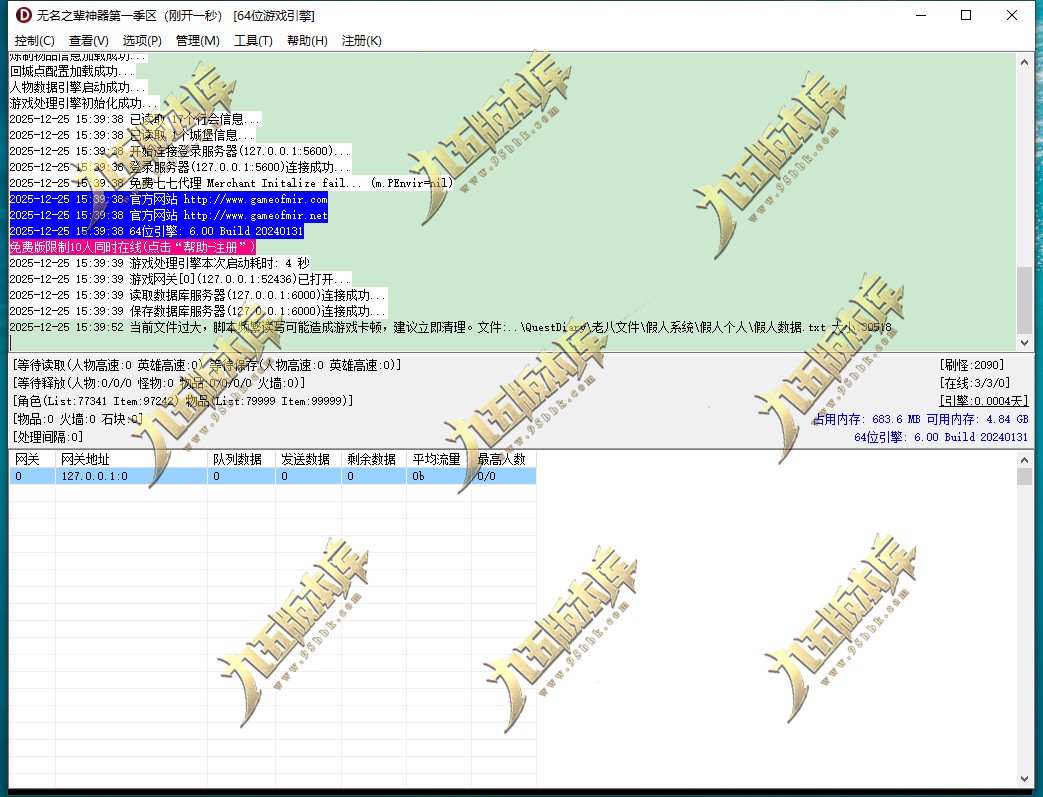Viewport: 1043px width, 797px height.
Task: Click the [物品:0 火墙:0 石块:0] status line
Action: [78, 418]
